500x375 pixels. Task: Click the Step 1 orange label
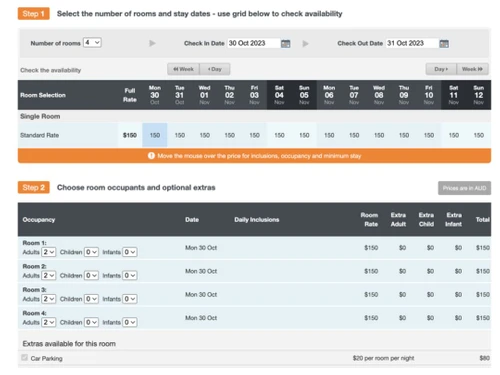tap(34, 14)
